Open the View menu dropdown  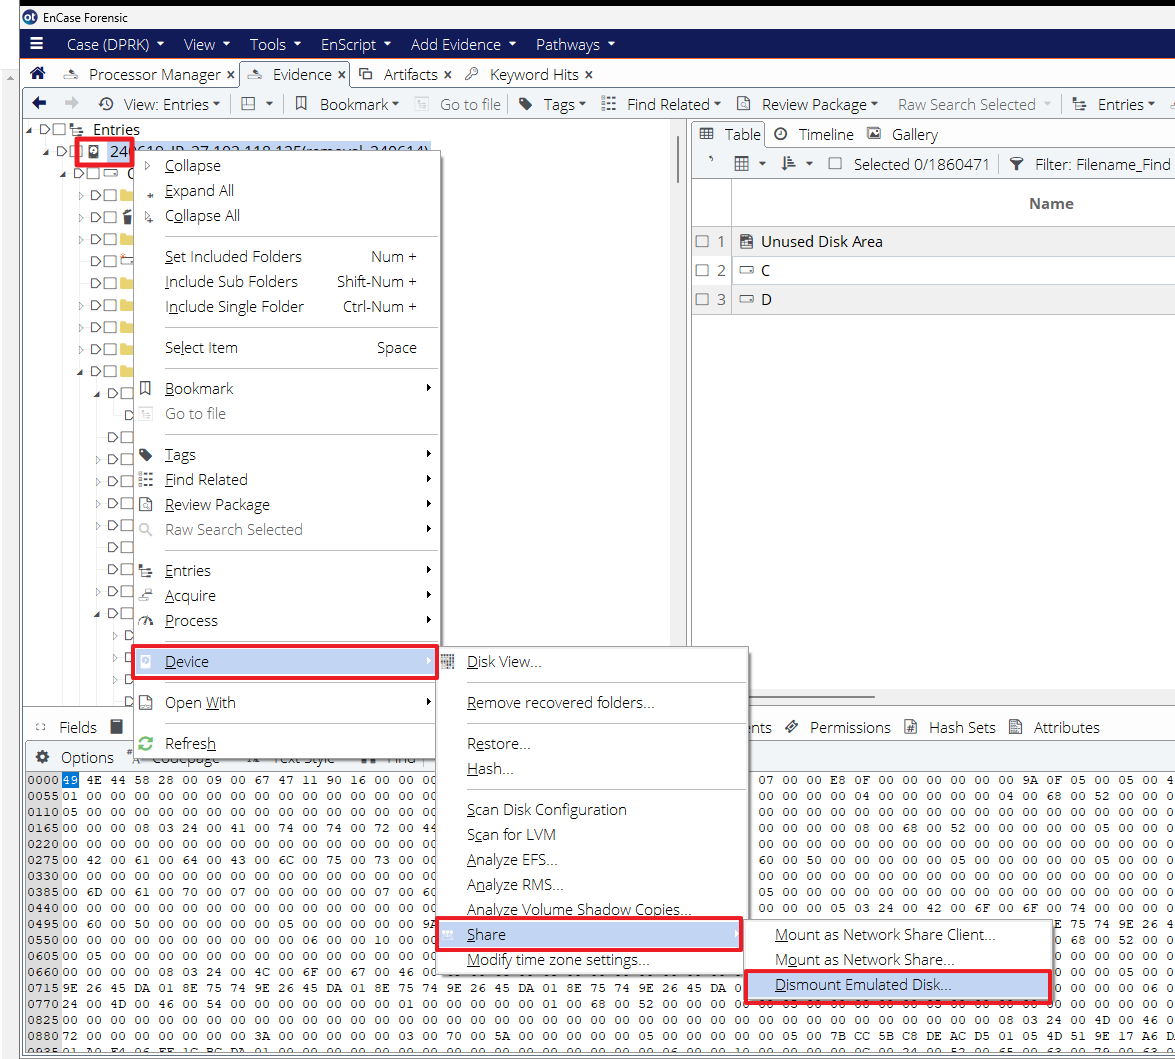(207, 44)
